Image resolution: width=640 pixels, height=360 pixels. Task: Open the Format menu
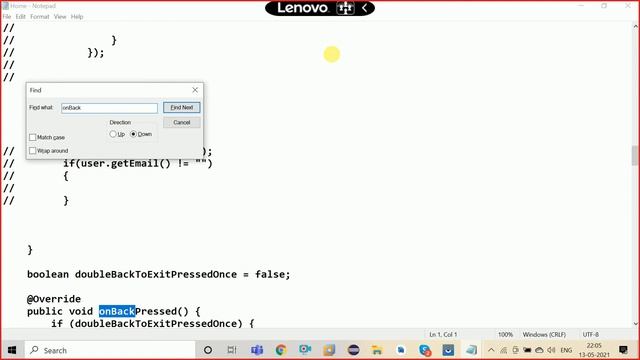[x=40, y=17]
